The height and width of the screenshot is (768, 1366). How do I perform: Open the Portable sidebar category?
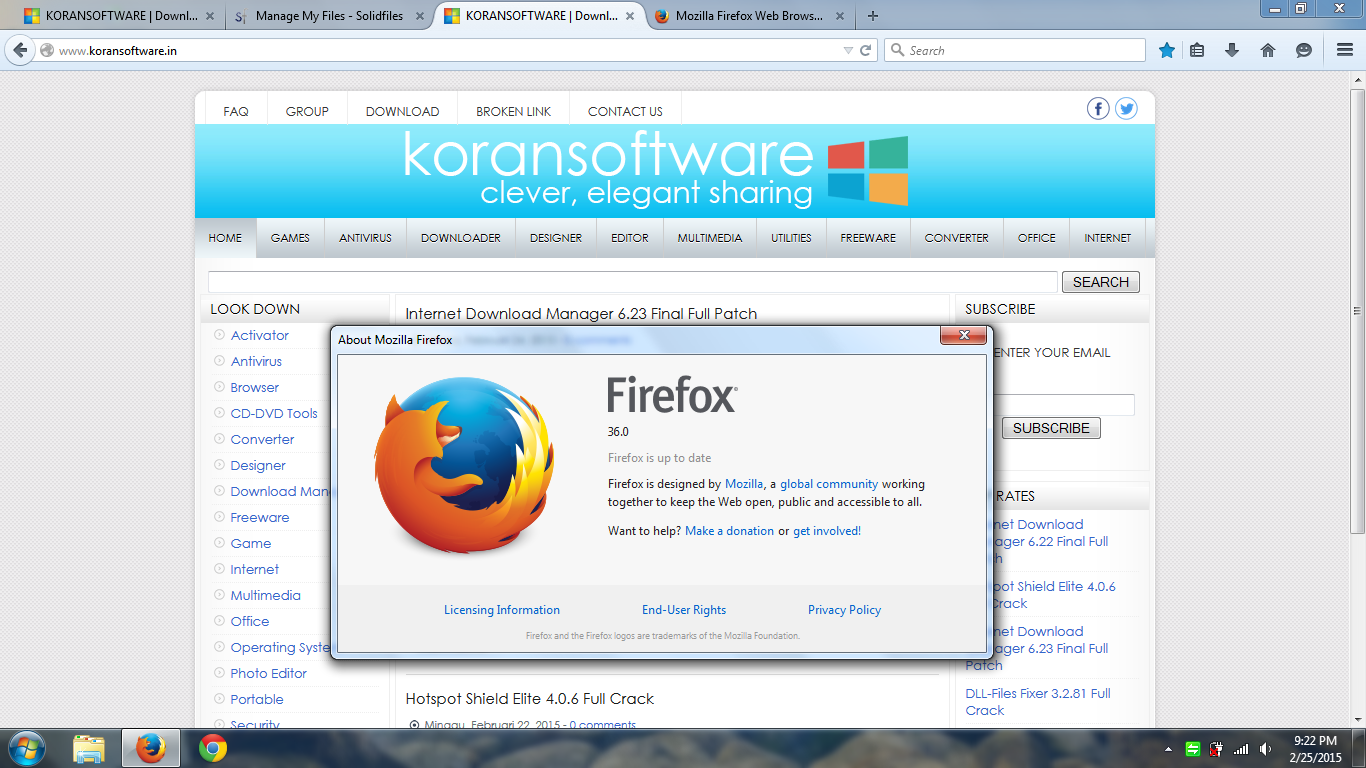click(x=257, y=699)
